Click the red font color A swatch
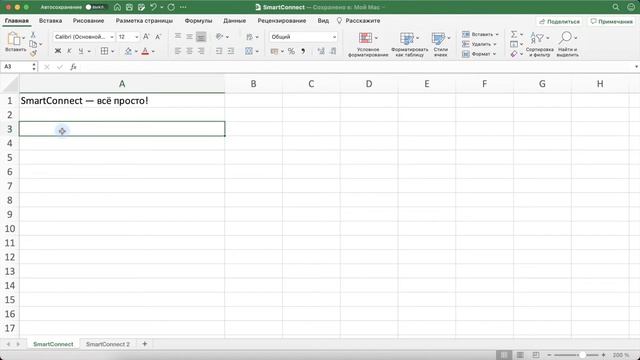This screenshot has height=360, width=640. [x=145, y=51]
